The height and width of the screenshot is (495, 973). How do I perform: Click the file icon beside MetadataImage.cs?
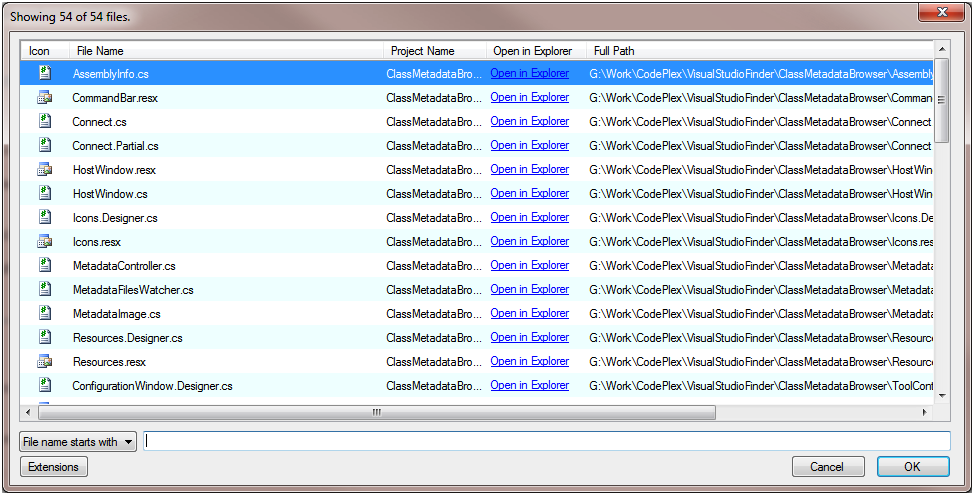coord(45,313)
